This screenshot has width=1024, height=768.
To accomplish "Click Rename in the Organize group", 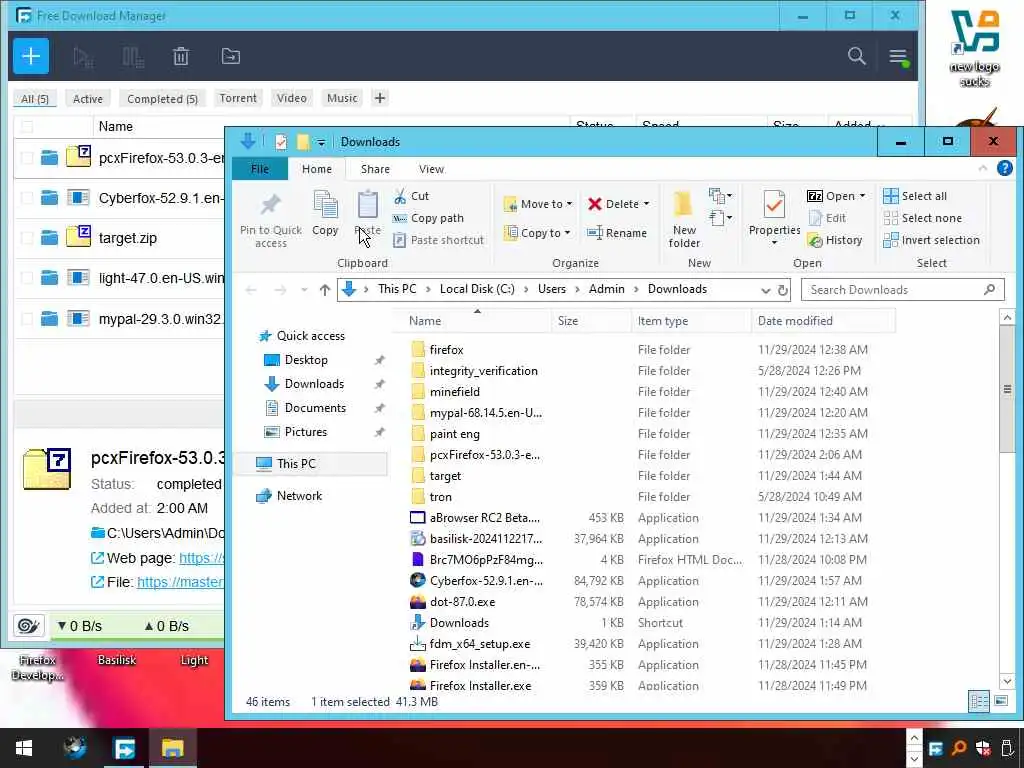I will click(x=617, y=232).
